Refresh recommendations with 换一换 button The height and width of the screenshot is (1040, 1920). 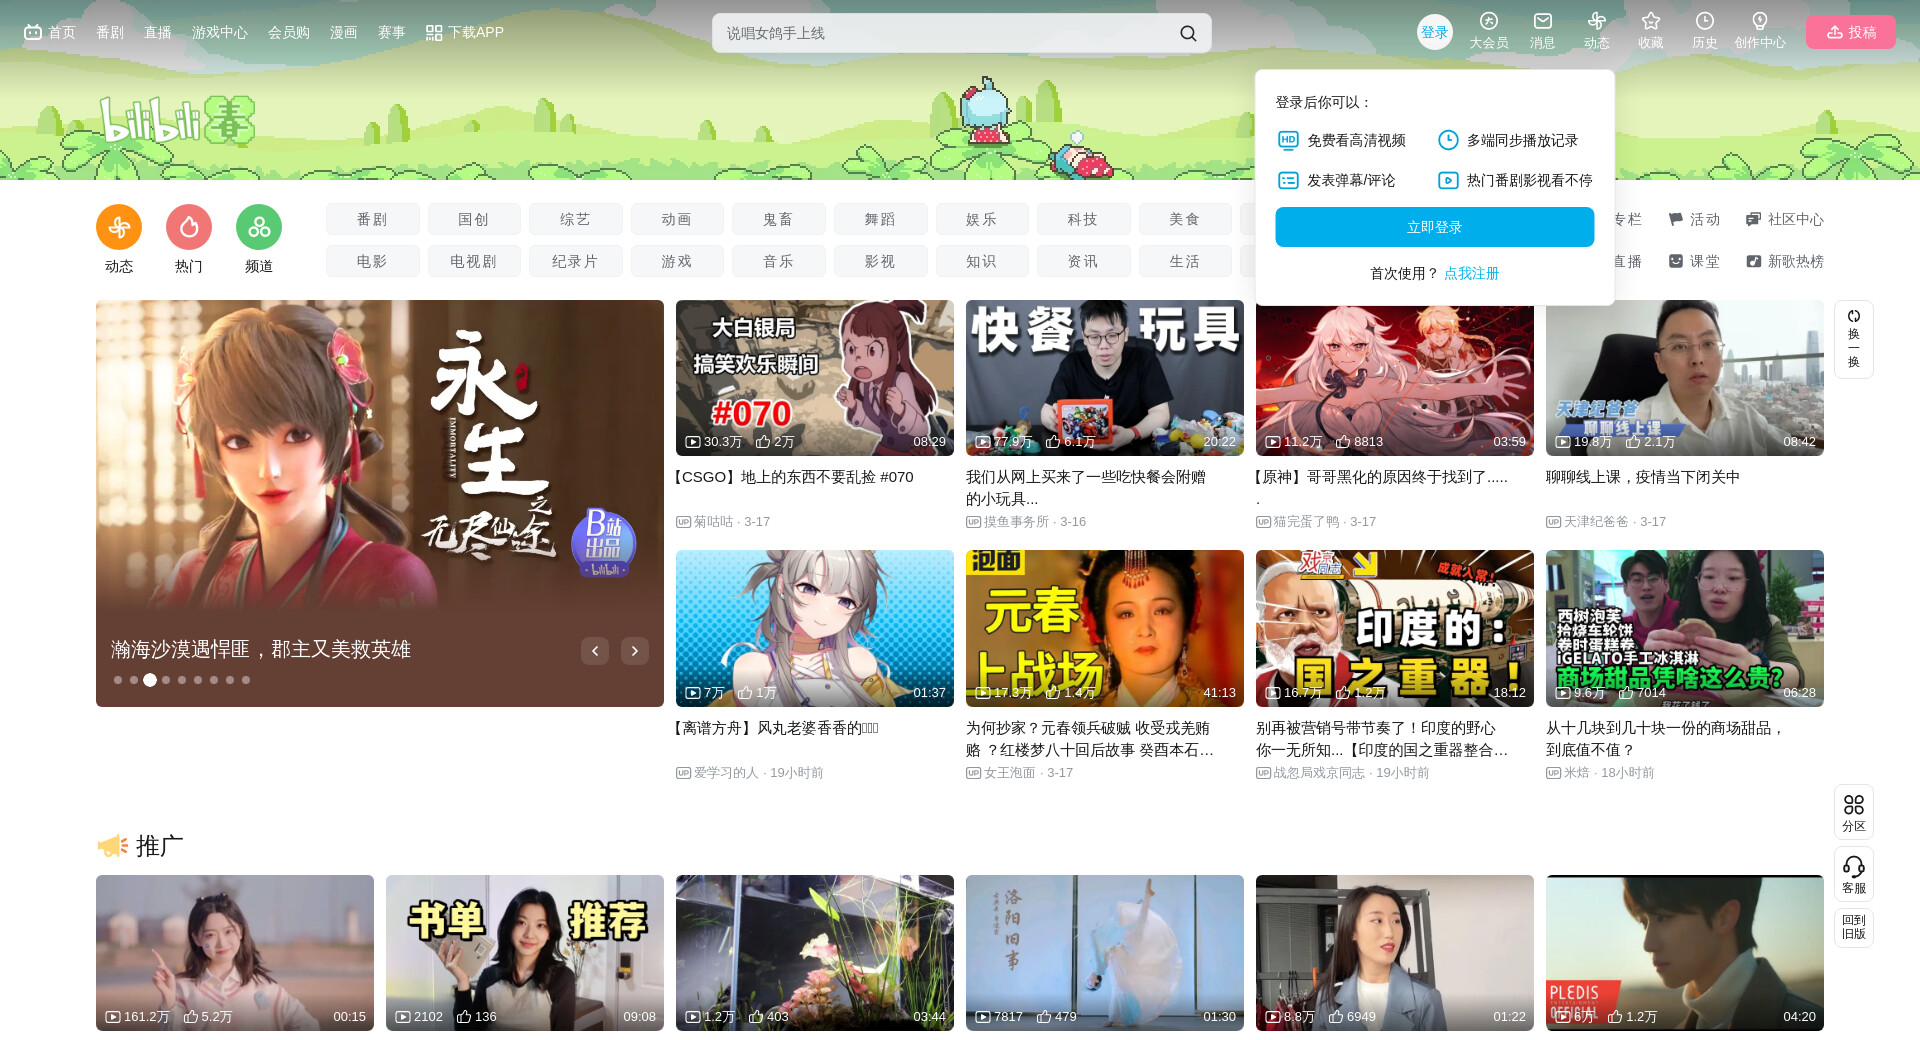(1853, 339)
